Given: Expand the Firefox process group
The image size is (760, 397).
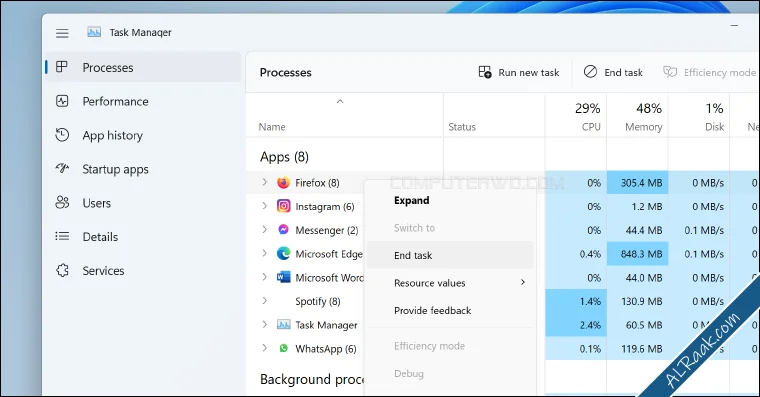Looking at the screenshot, I should [x=264, y=182].
